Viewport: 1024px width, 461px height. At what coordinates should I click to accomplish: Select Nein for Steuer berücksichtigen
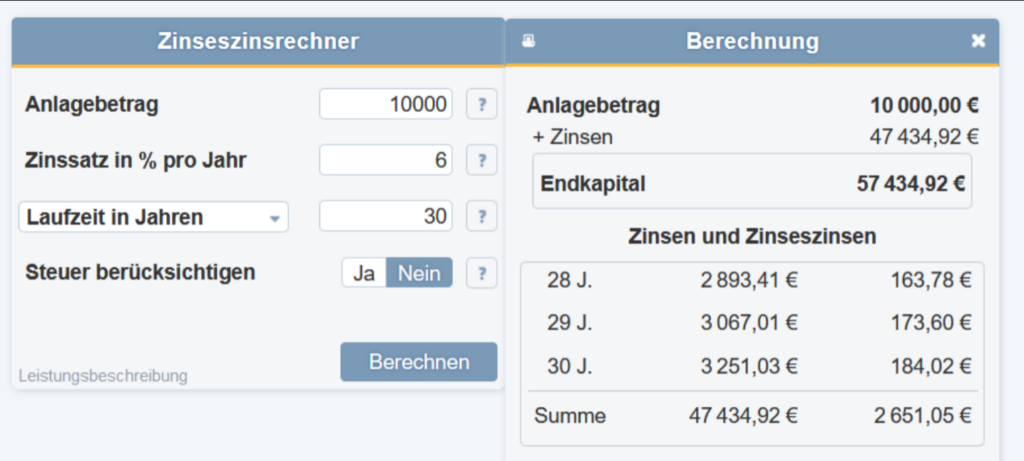(420, 272)
